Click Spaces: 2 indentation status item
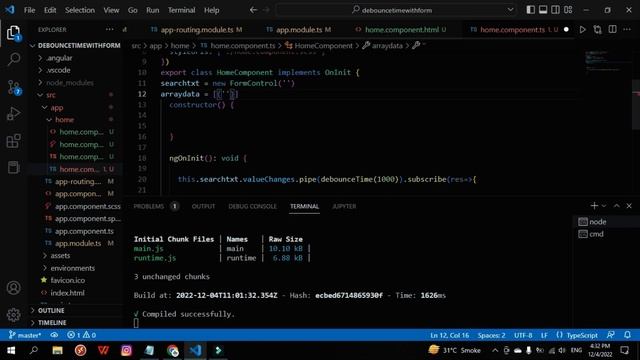The width and height of the screenshot is (640, 360). 491,335
